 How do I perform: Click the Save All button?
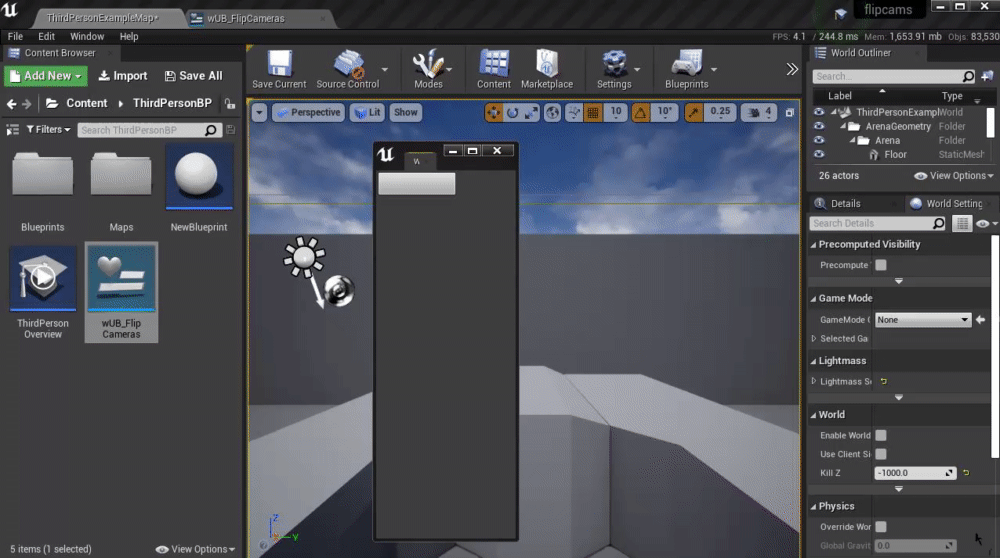coord(194,76)
